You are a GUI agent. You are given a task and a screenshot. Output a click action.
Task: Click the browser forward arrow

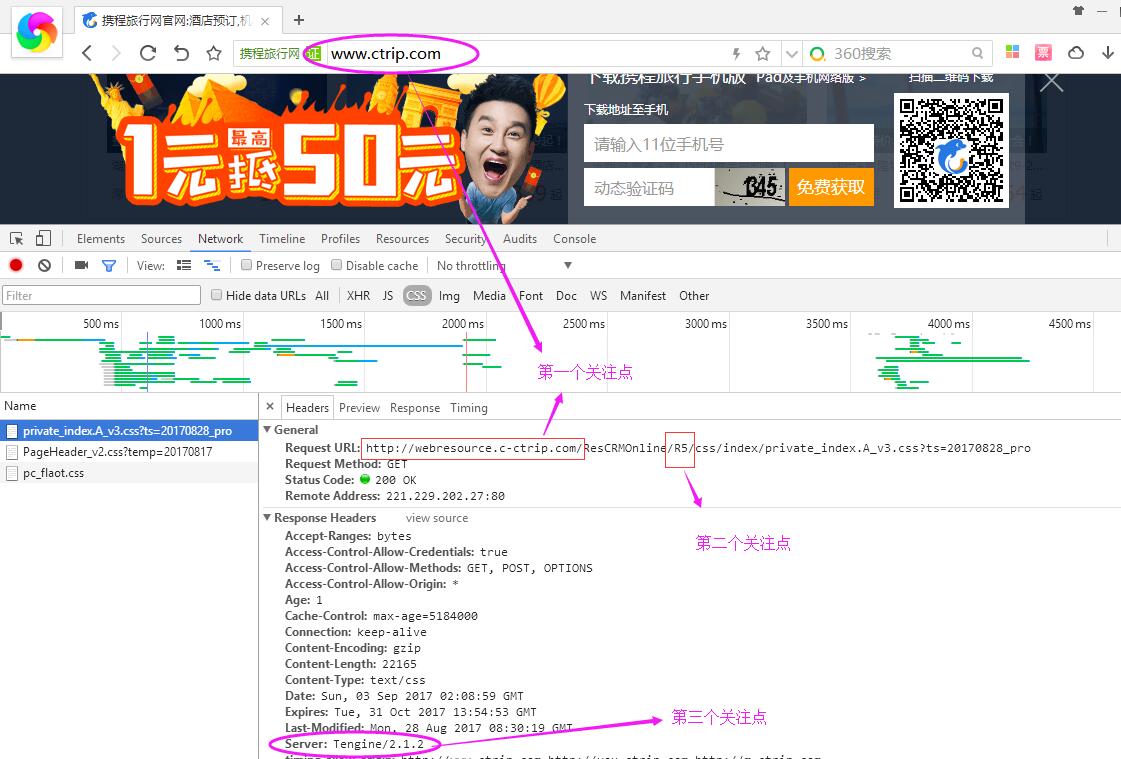(117, 53)
